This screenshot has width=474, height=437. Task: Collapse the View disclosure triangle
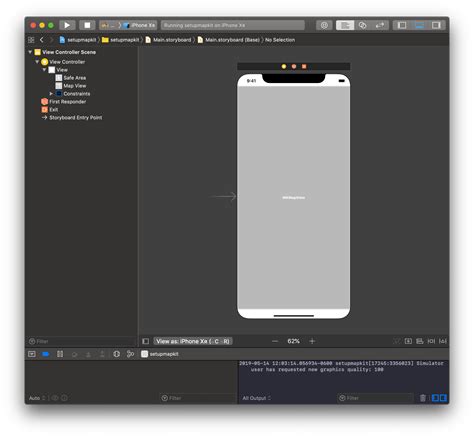coord(44,70)
